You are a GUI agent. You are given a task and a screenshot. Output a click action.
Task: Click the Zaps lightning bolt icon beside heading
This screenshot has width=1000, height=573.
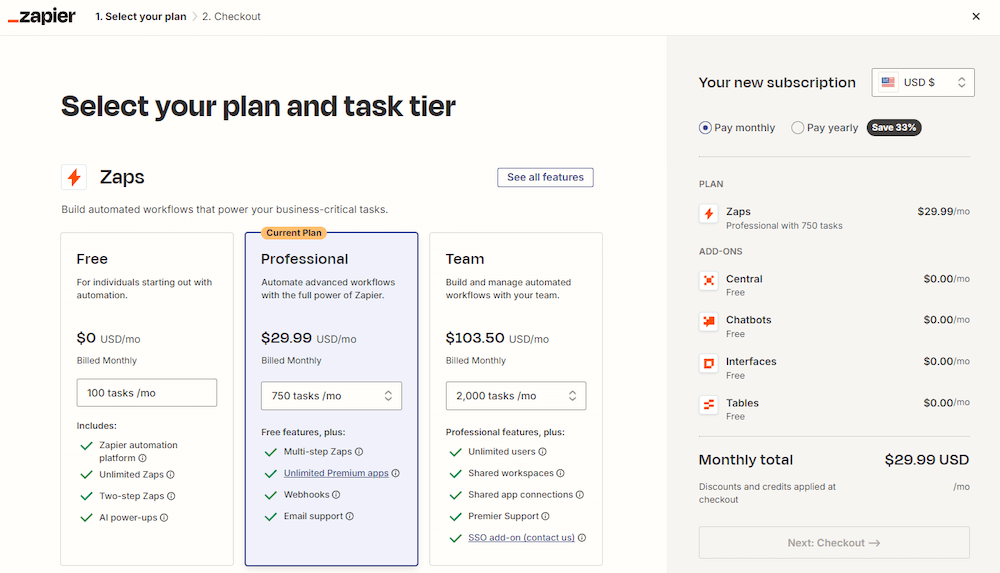pyautogui.click(x=74, y=177)
